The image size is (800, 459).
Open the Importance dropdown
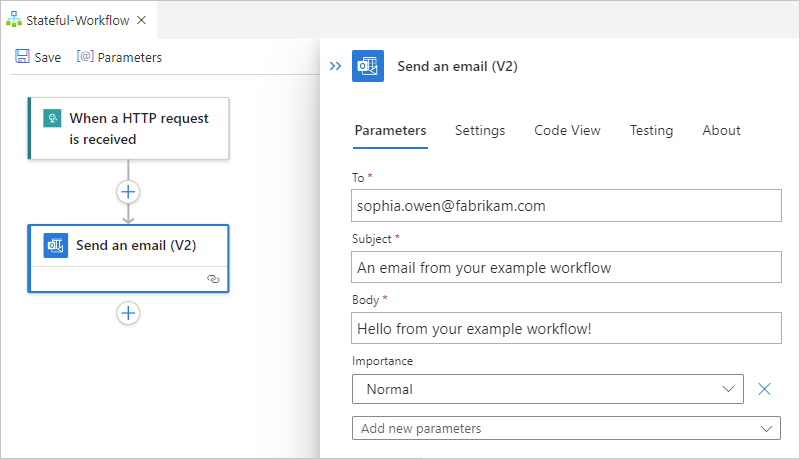(x=547, y=389)
